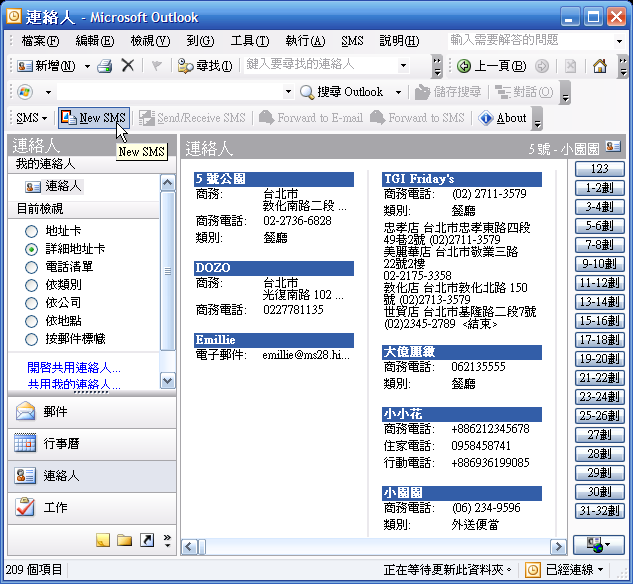
Task: Click the forward arrow navigation icon
Action: coord(542,66)
